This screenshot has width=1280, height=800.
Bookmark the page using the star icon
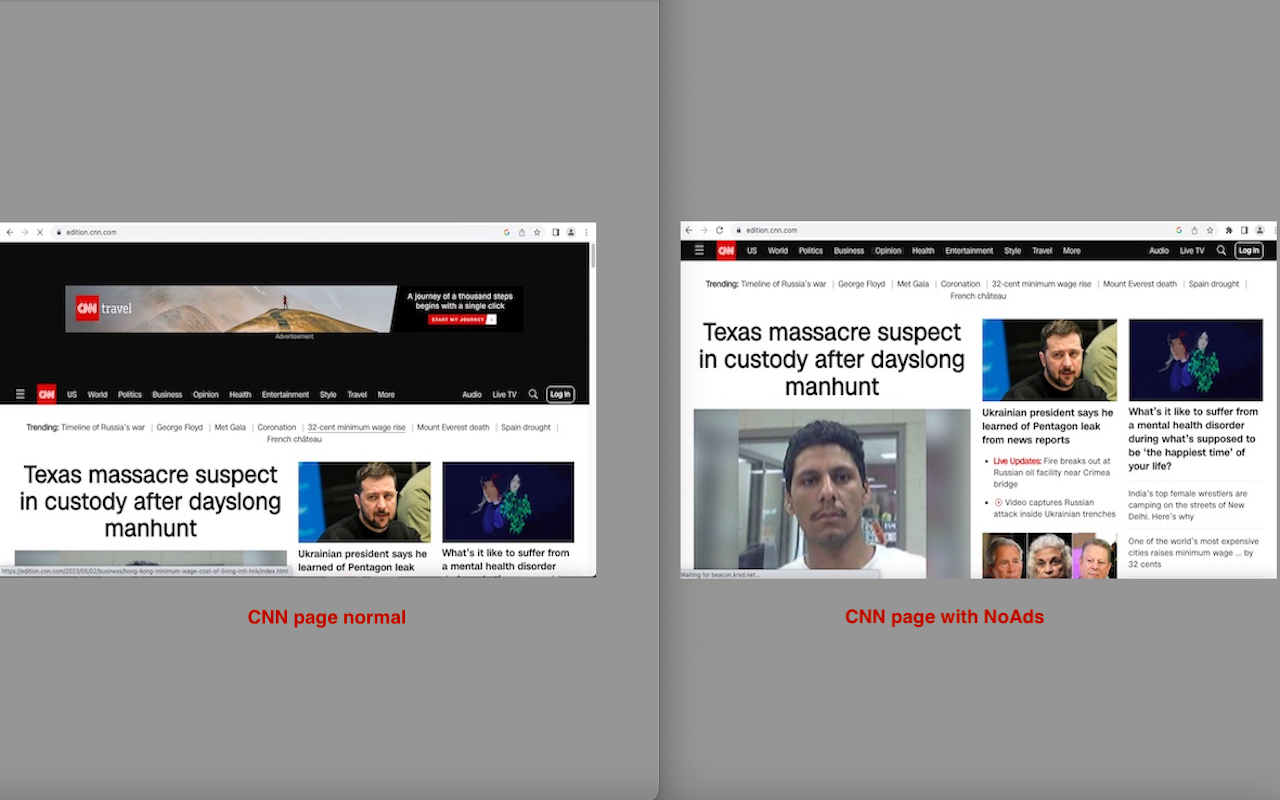click(1210, 229)
